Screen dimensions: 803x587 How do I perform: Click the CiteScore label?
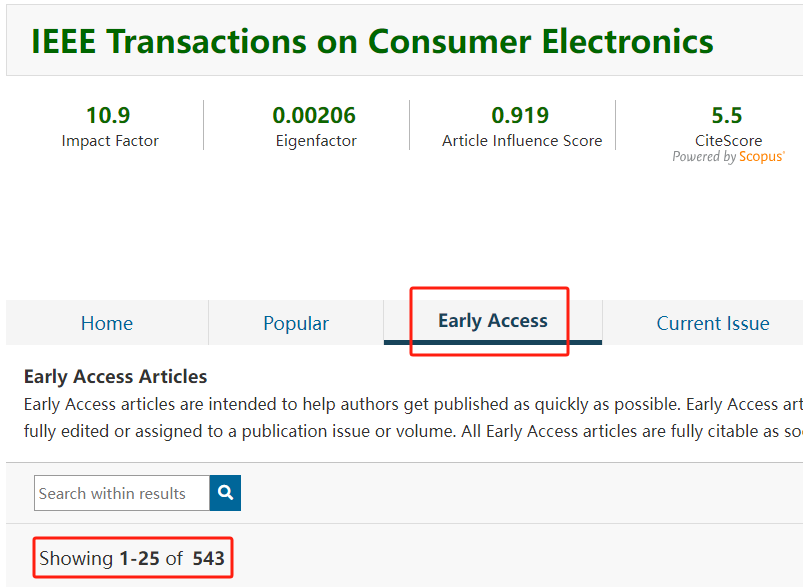[x=728, y=141]
